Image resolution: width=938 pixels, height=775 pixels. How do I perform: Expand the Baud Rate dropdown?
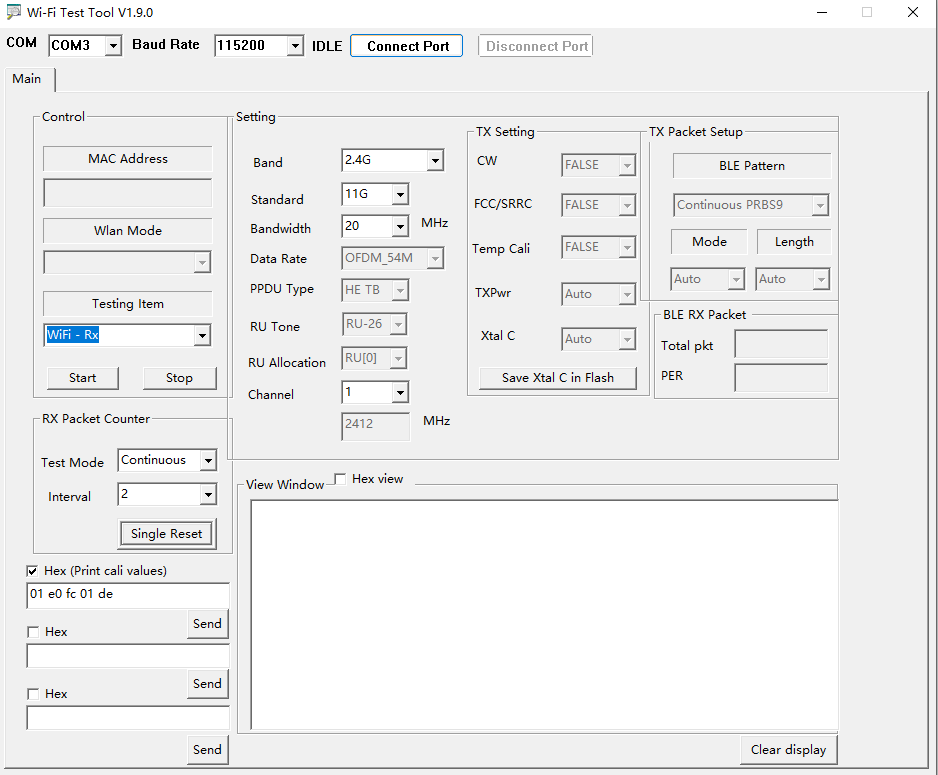(294, 46)
